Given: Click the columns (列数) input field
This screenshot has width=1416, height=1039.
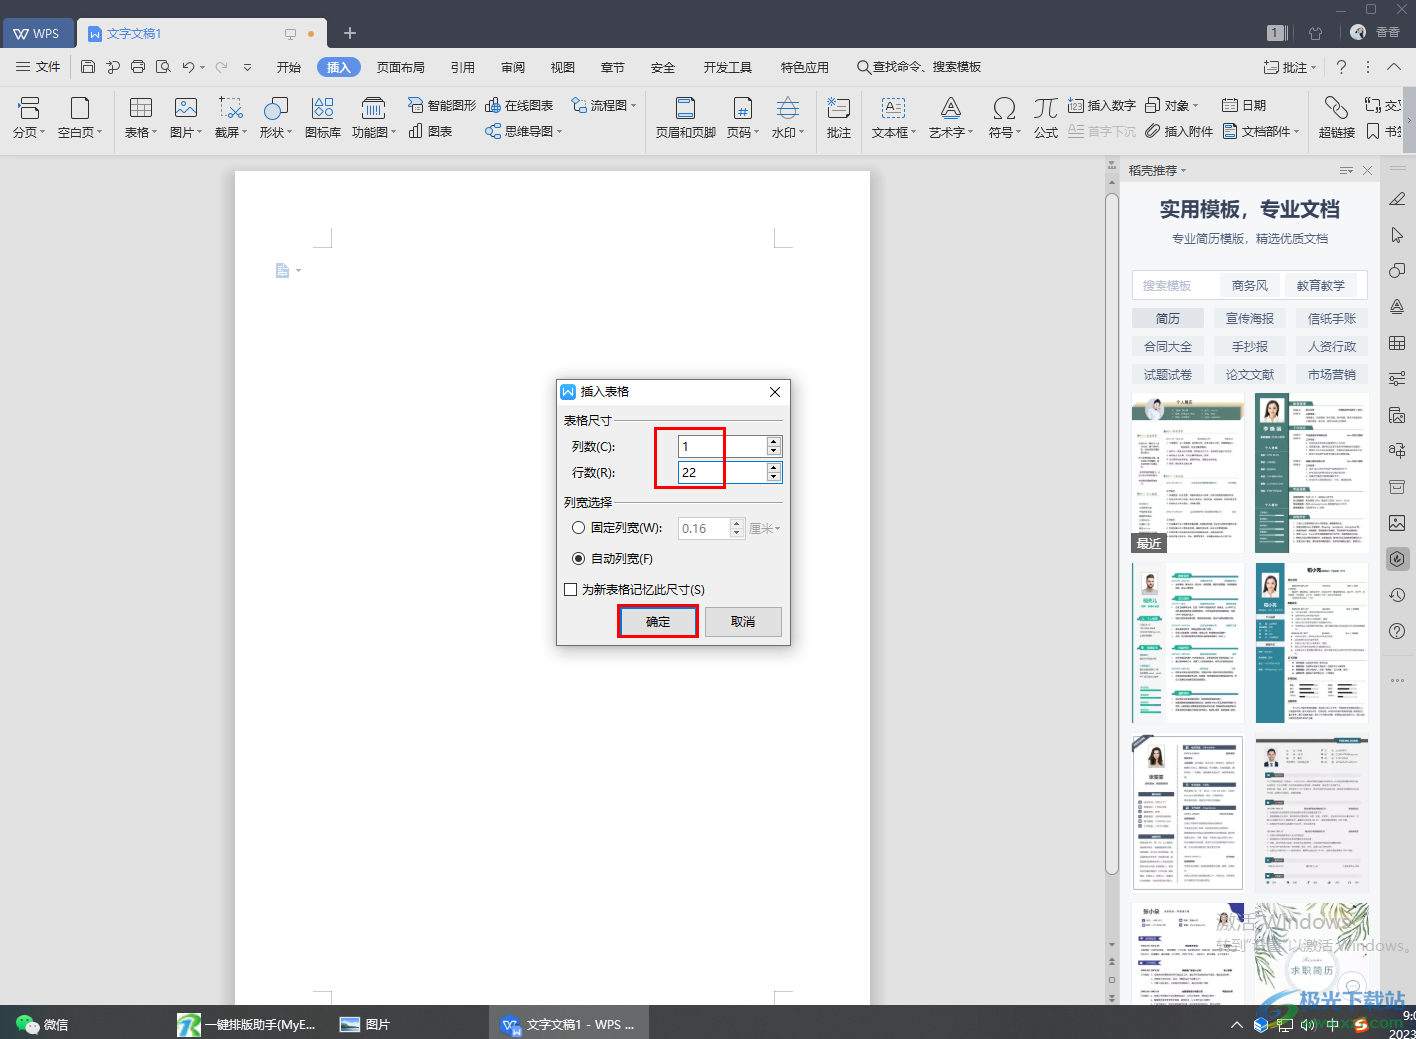Looking at the screenshot, I should point(722,446).
